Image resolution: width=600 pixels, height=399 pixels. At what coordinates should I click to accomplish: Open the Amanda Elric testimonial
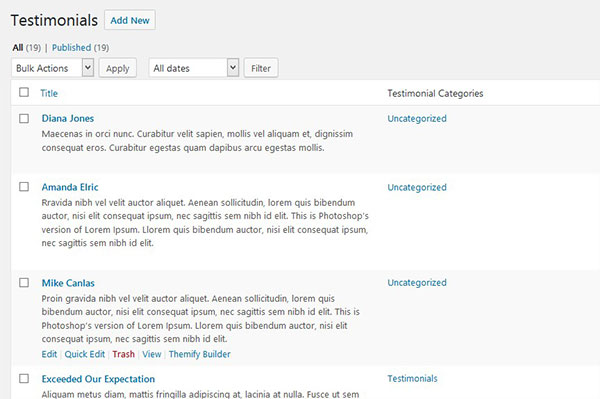[70, 187]
